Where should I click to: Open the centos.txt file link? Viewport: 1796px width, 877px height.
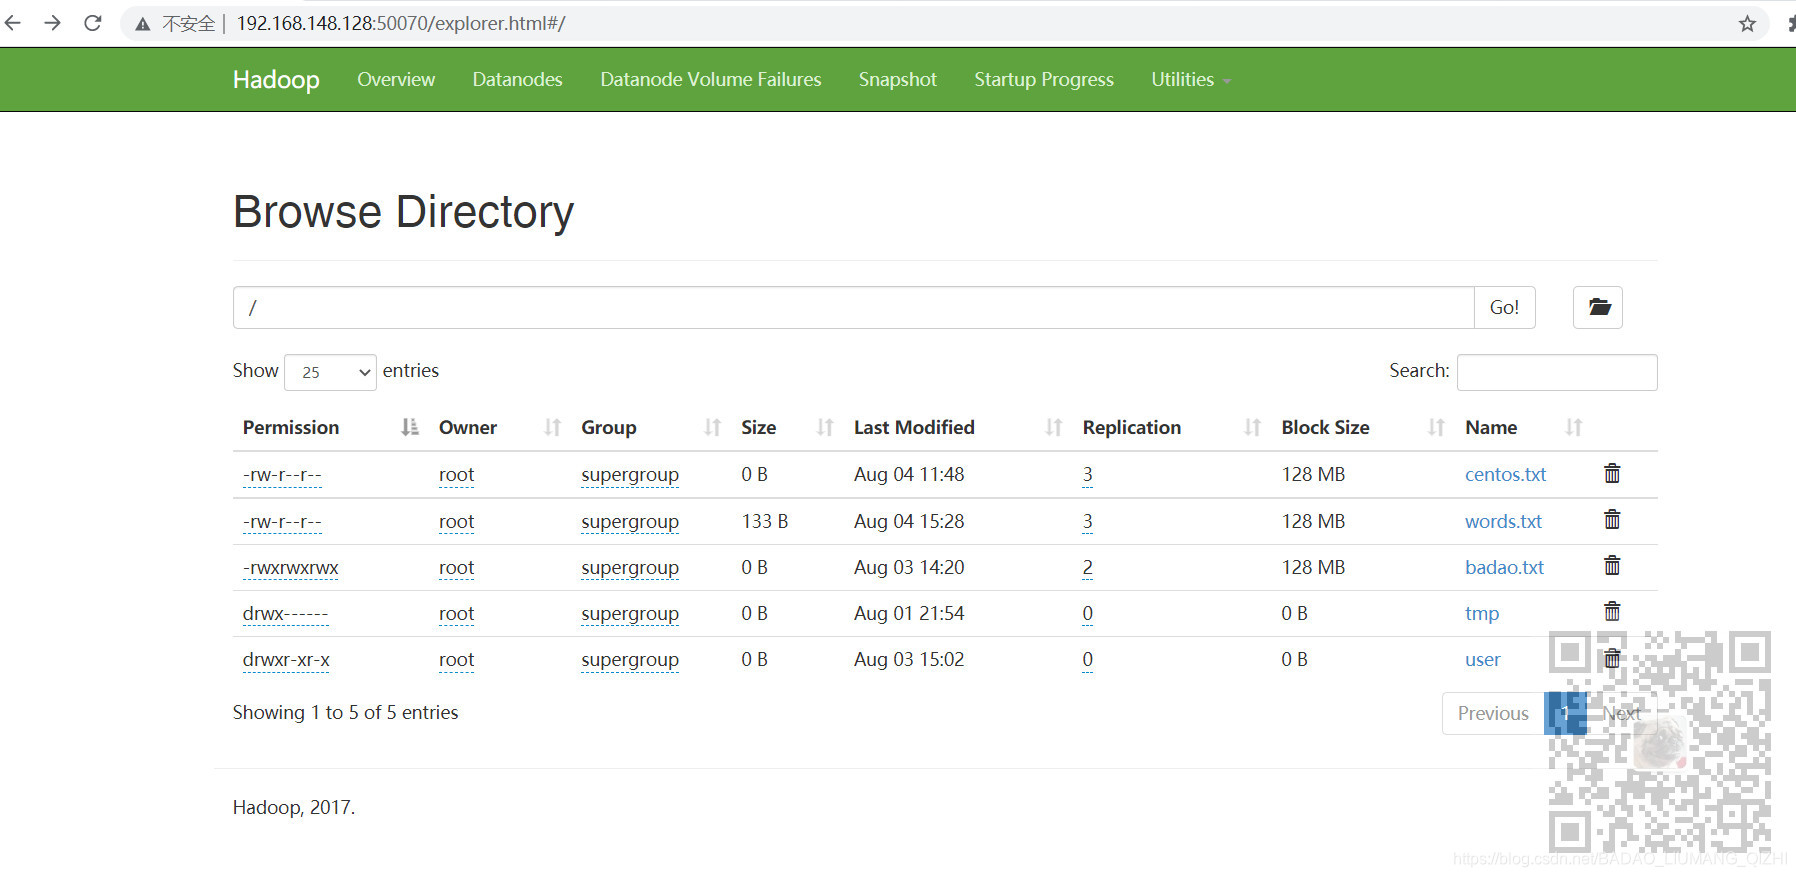click(x=1505, y=474)
